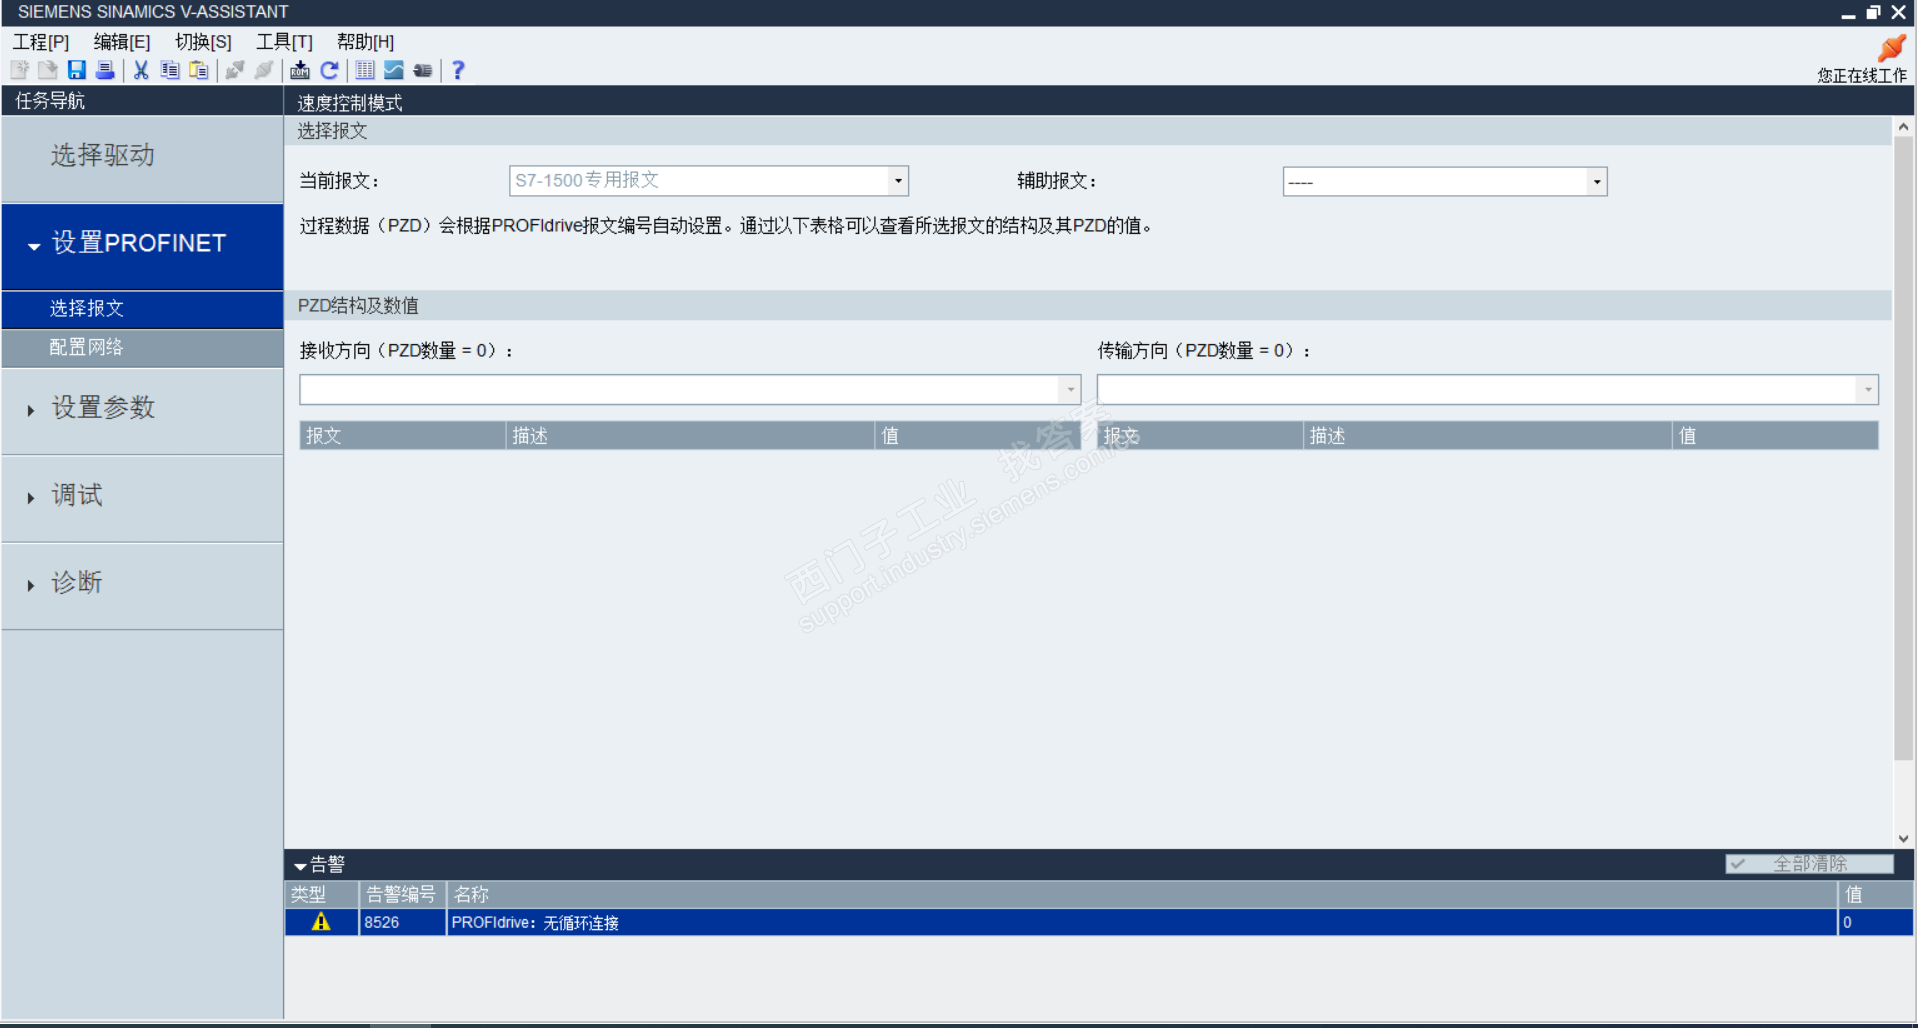Click the PZD结构及数值 section header
Viewport: 1918px width, 1028px height.
pyautogui.click(x=358, y=306)
